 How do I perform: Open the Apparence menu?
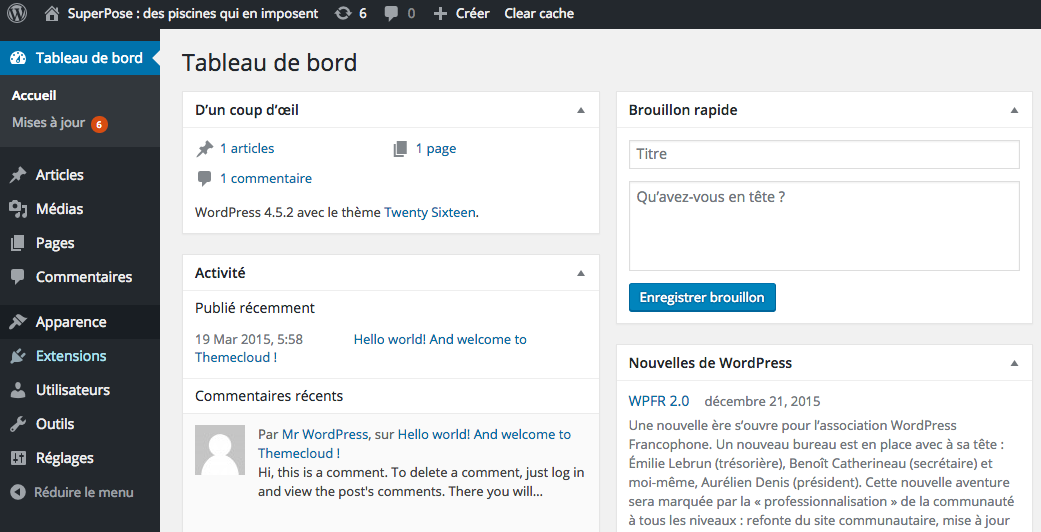(80, 322)
